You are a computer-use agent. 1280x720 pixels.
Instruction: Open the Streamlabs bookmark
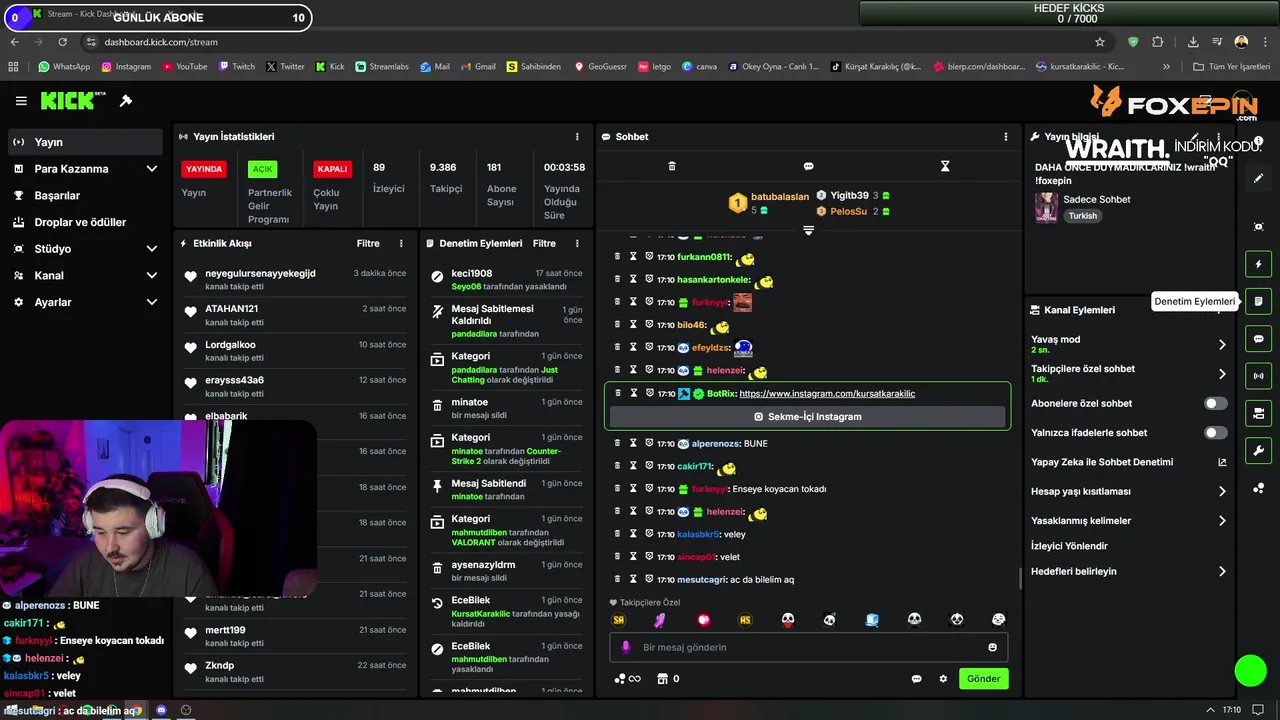pos(381,67)
